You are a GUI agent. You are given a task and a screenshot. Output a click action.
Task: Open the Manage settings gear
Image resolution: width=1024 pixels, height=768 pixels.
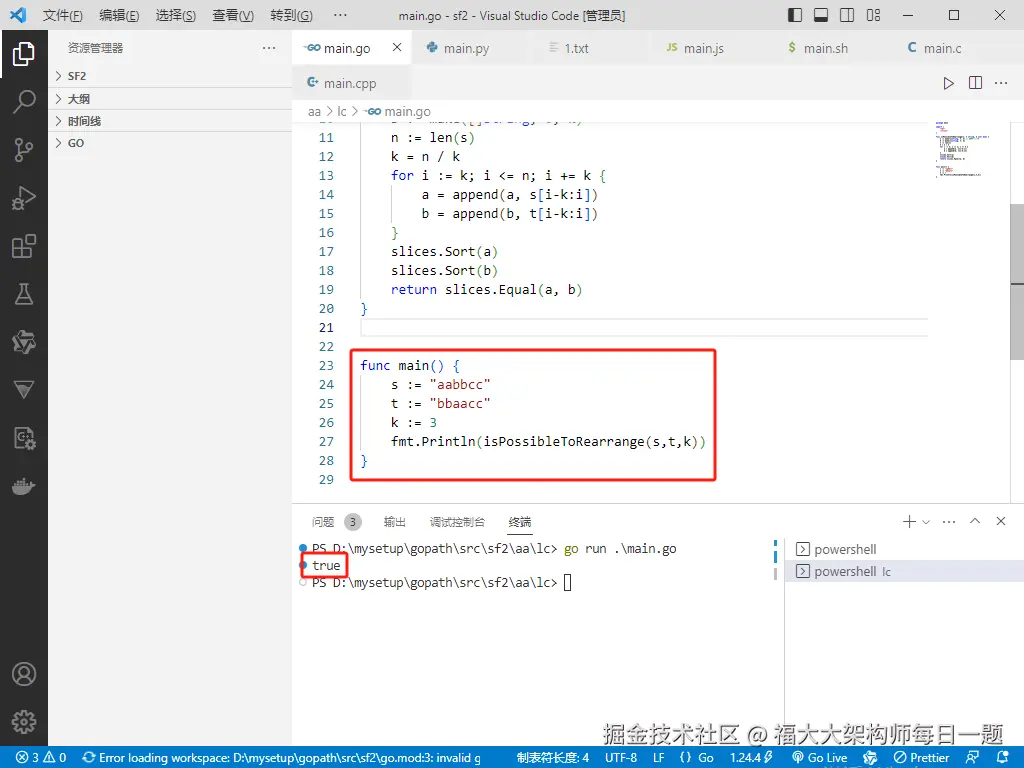pos(24,722)
